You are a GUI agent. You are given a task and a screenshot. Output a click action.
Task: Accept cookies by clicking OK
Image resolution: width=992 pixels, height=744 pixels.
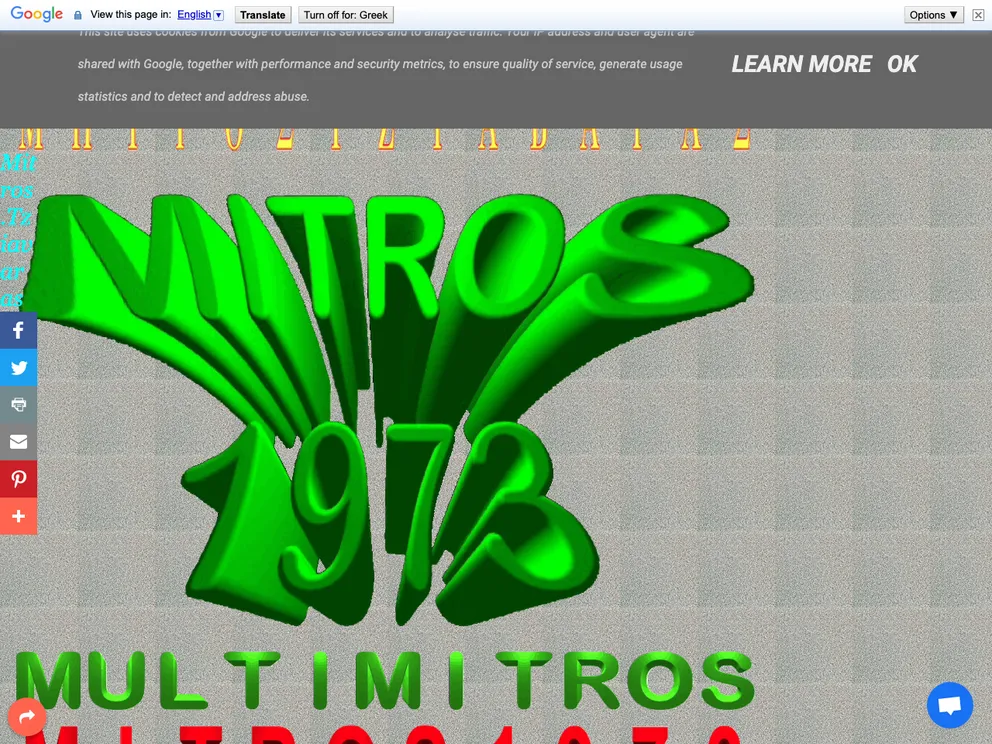tap(902, 64)
